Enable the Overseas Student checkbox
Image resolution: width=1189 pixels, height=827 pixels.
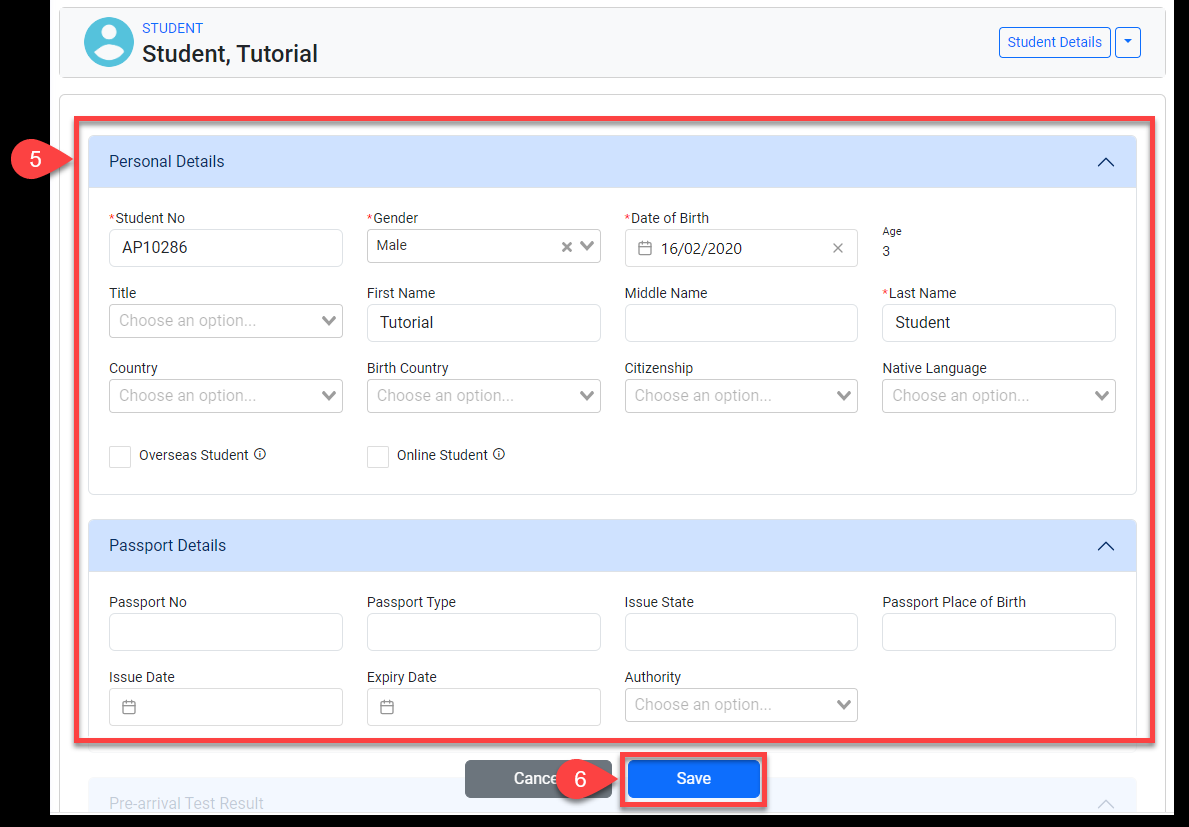(120, 456)
